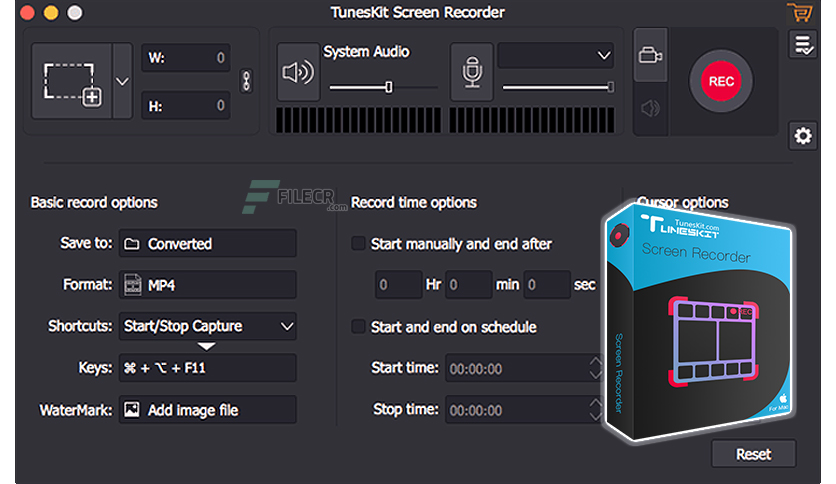Expand the capture area dropdown arrow

point(122,81)
